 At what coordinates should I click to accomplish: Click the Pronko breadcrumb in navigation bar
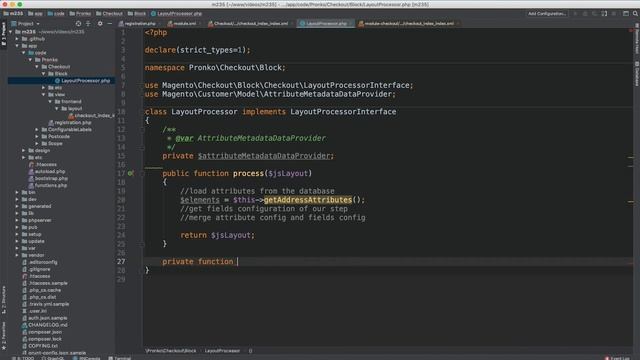point(80,13)
